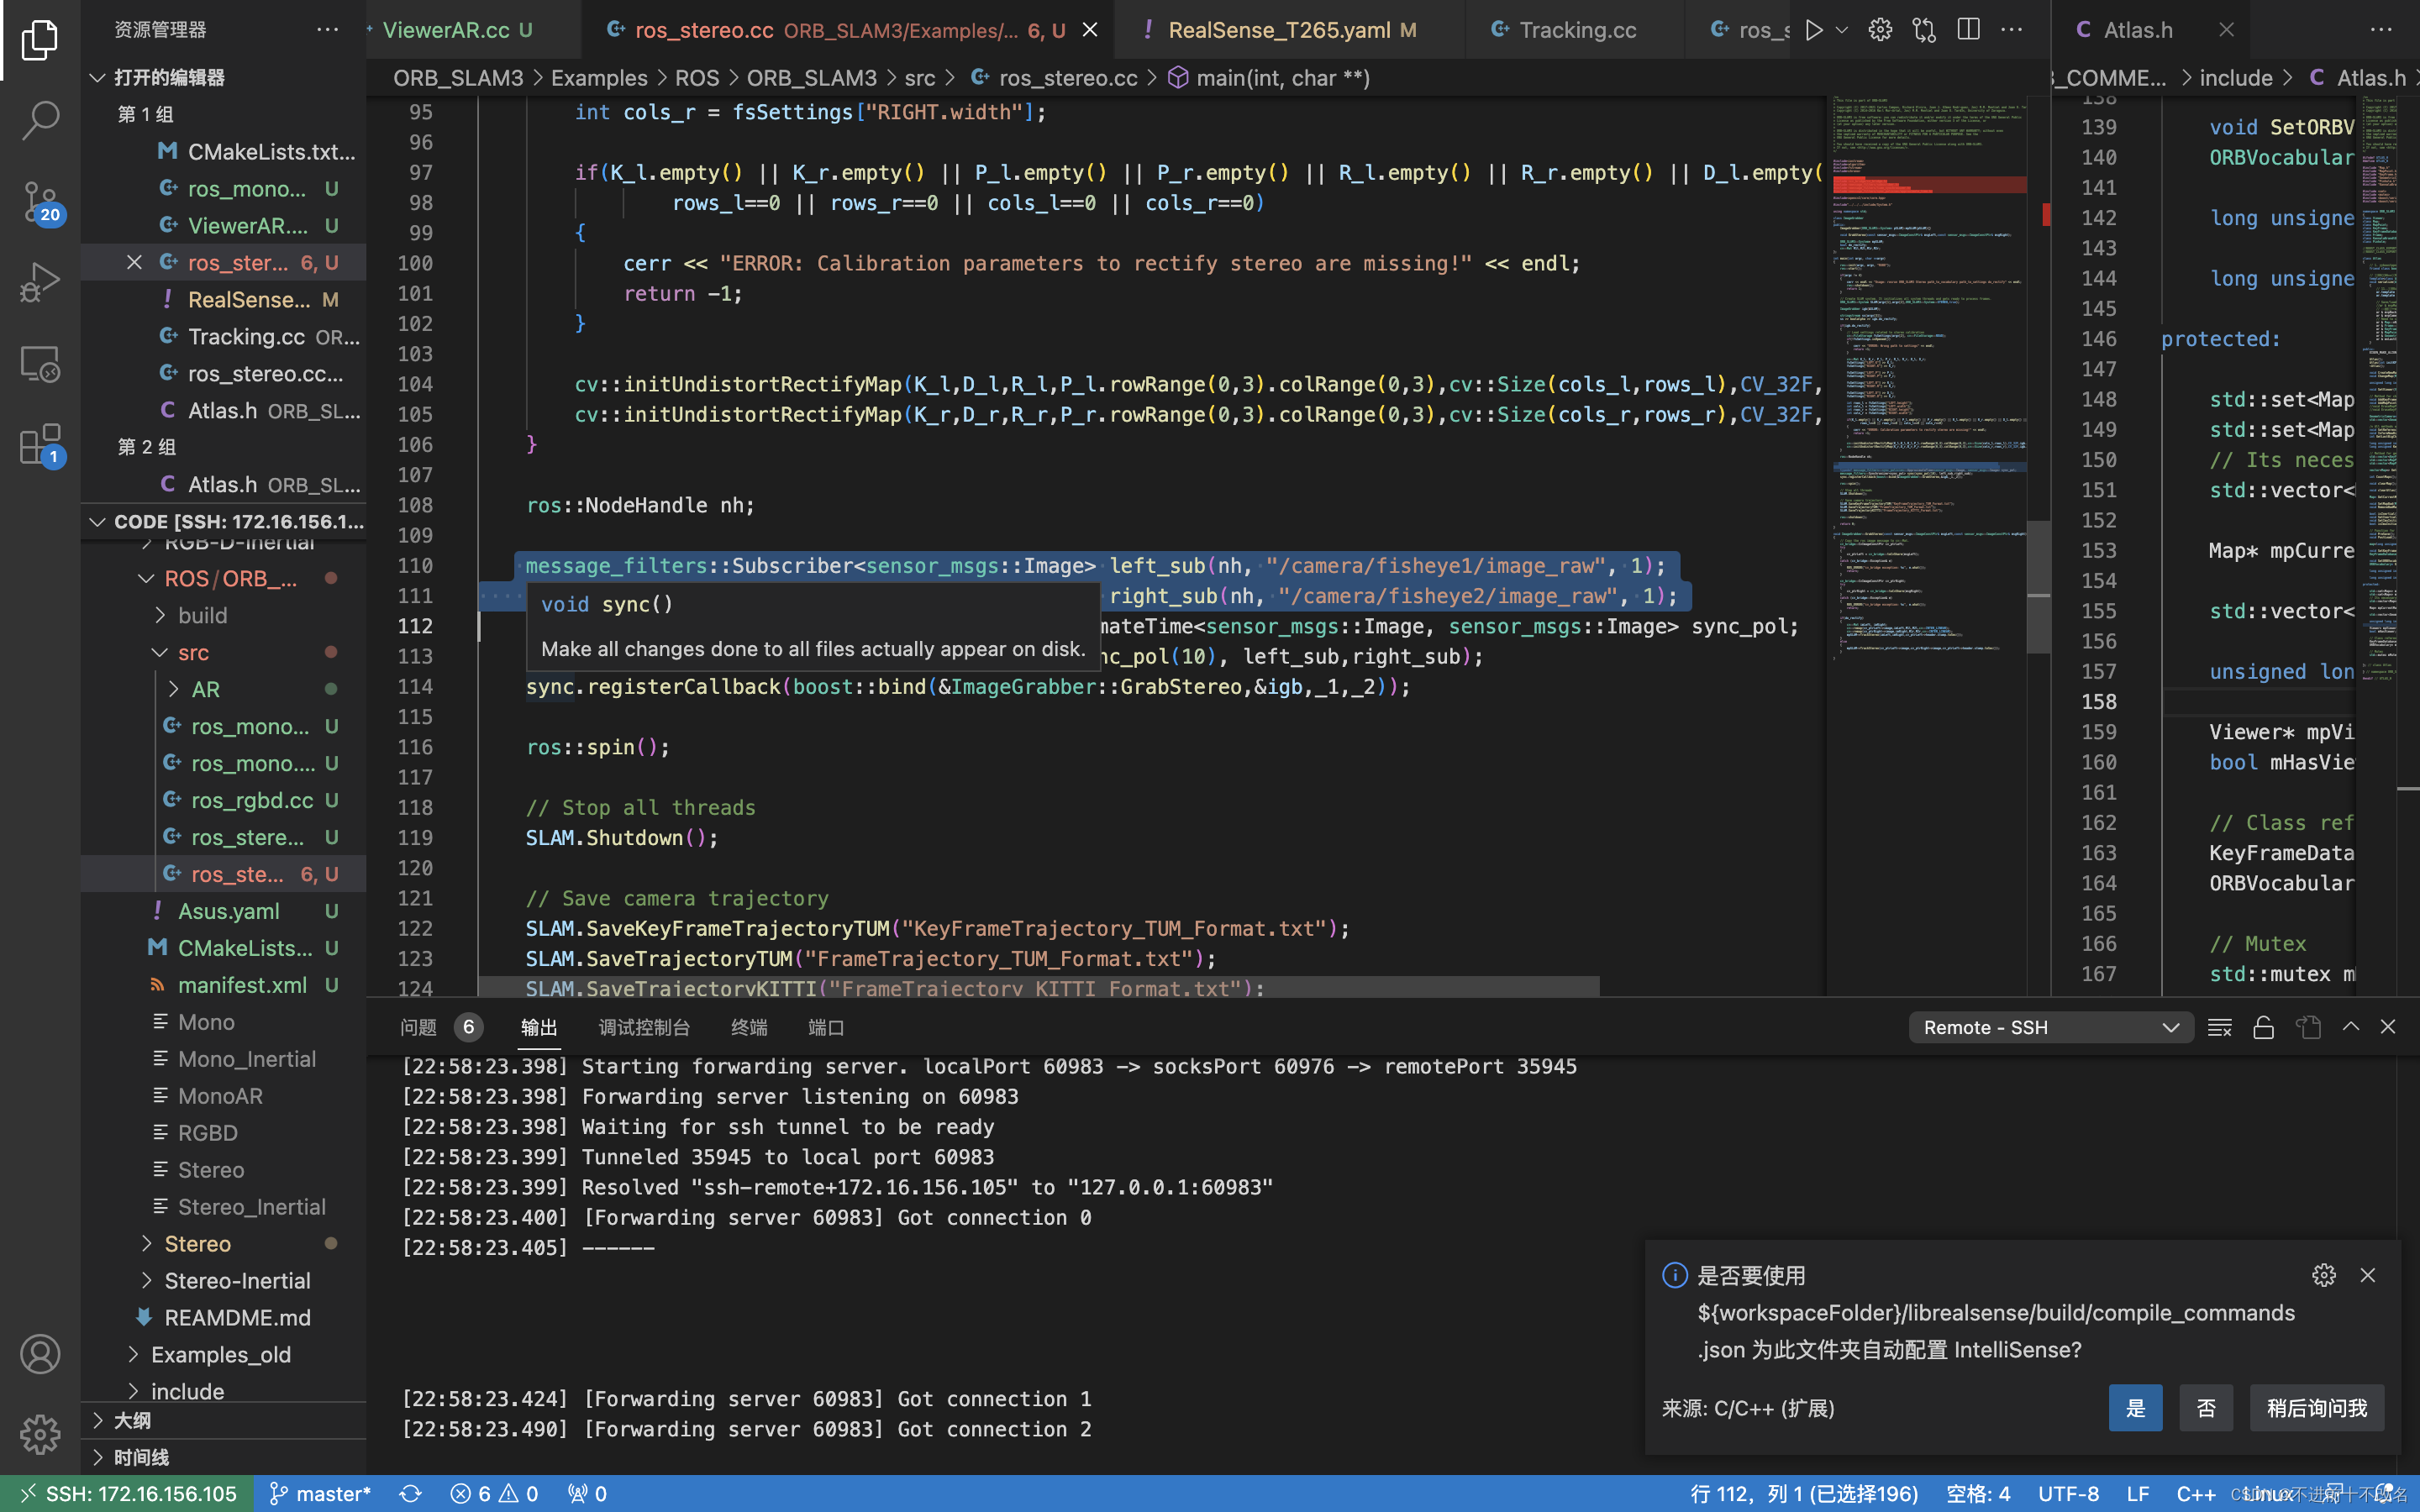
Task: Open the Remote Explorer view
Action: (40, 365)
